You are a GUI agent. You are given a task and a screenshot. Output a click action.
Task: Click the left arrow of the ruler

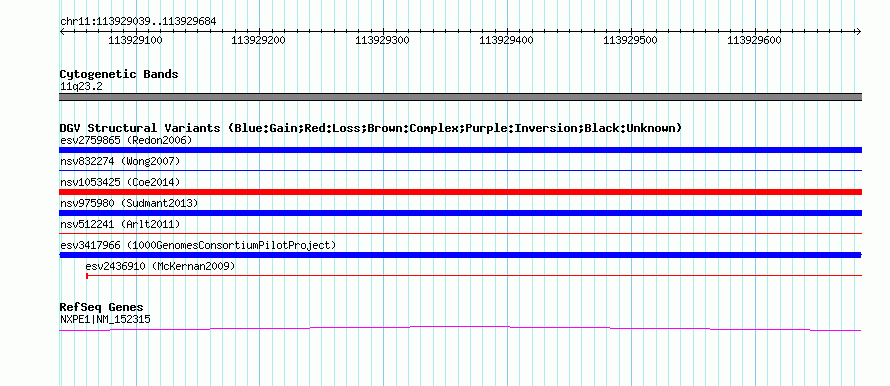tap(62, 32)
